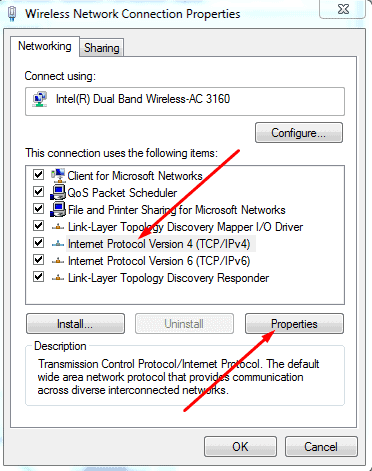Select the Networking tab

point(45,46)
